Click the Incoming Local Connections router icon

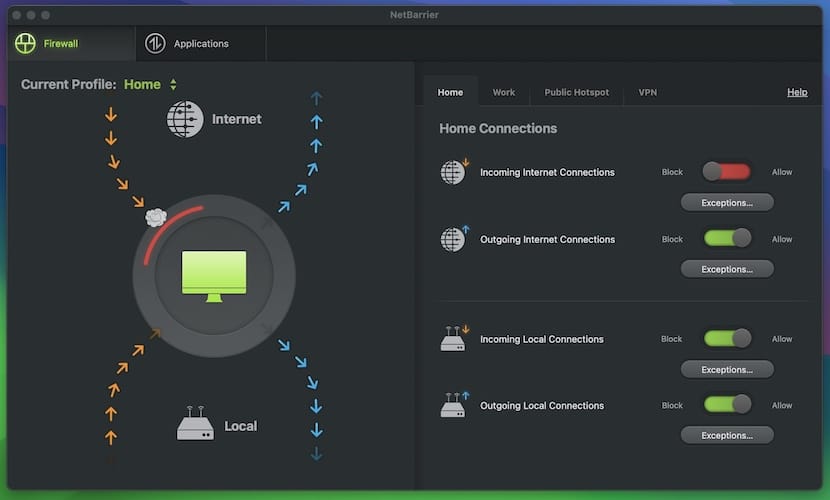coord(453,339)
